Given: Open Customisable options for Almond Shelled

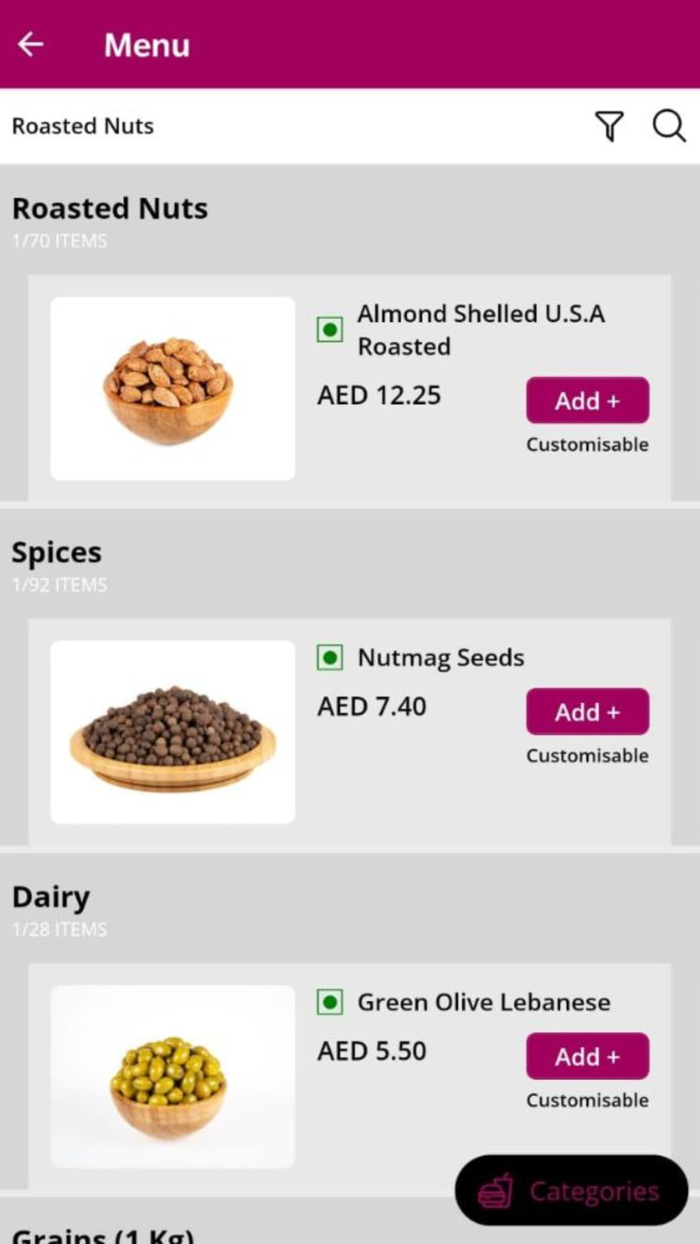Looking at the screenshot, I should tap(587, 445).
